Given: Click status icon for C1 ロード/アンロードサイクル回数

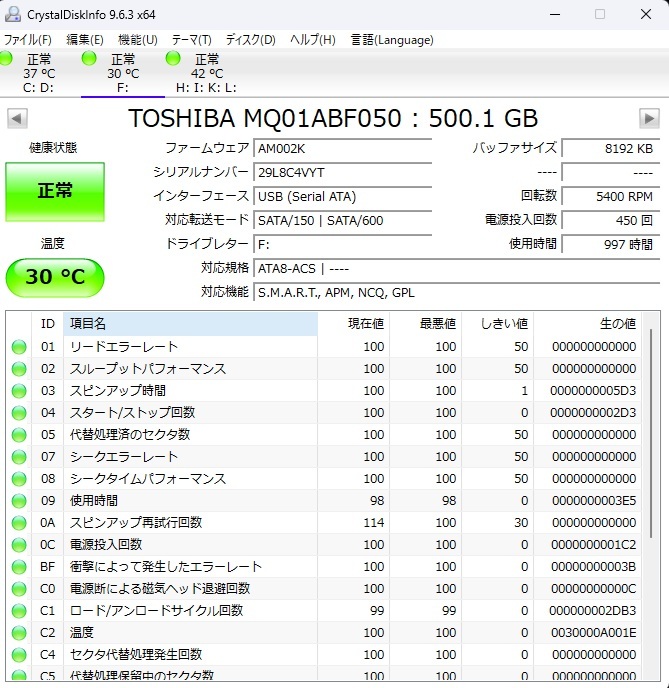Looking at the screenshot, I should pos(19,611).
